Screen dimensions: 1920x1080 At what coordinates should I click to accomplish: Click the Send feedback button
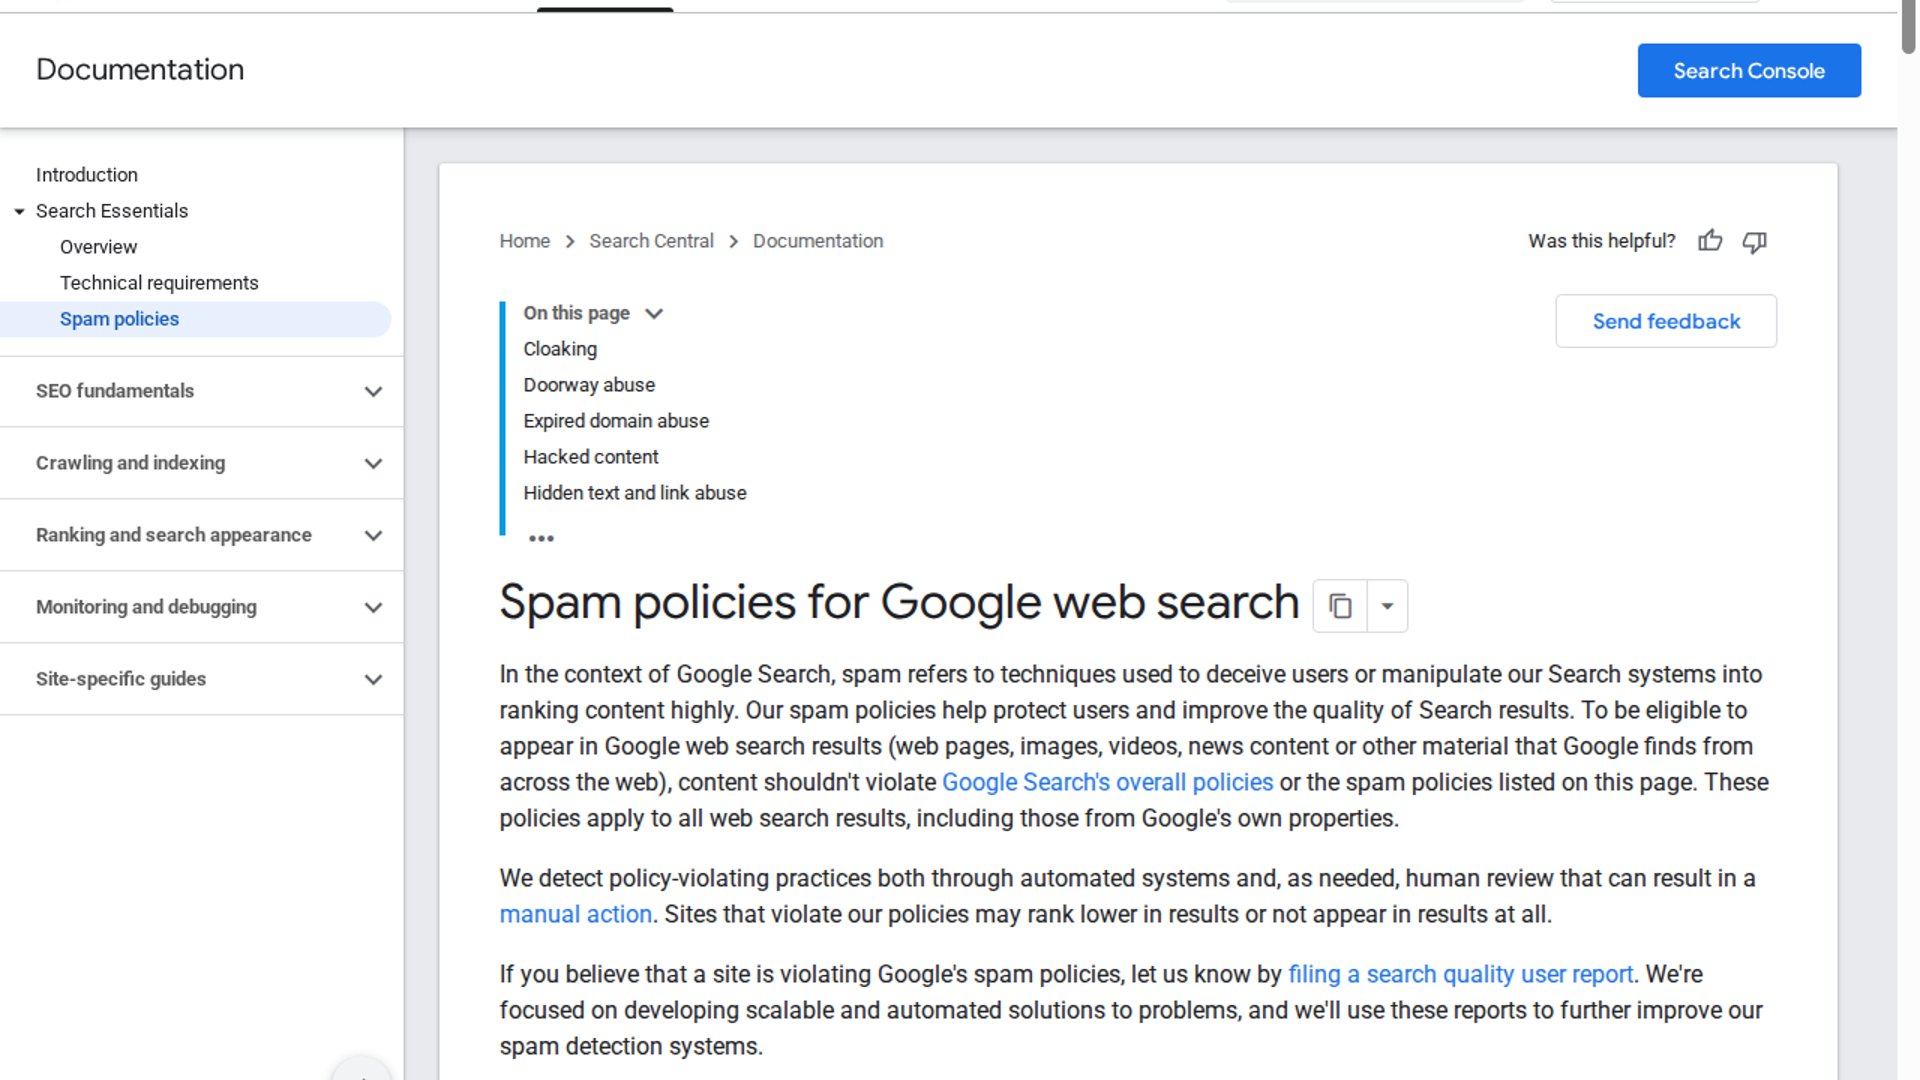tap(1665, 321)
